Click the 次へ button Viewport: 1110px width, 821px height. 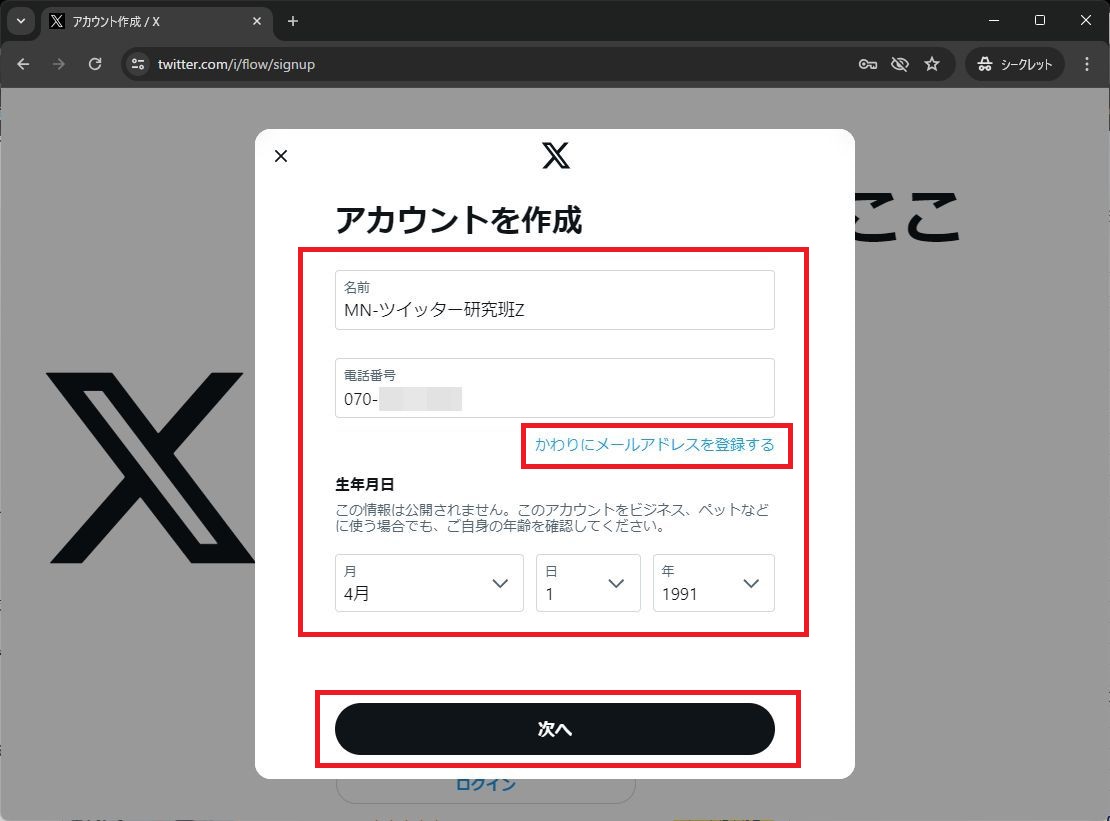[x=554, y=729]
